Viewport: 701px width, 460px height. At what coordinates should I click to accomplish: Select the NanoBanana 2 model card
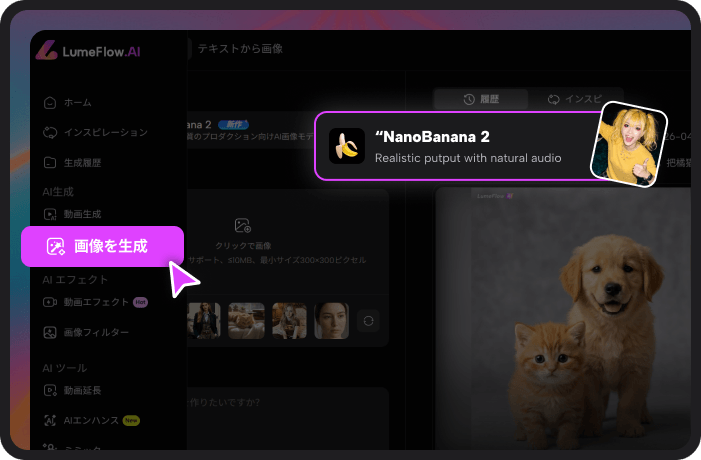click(x=460, y=146)
